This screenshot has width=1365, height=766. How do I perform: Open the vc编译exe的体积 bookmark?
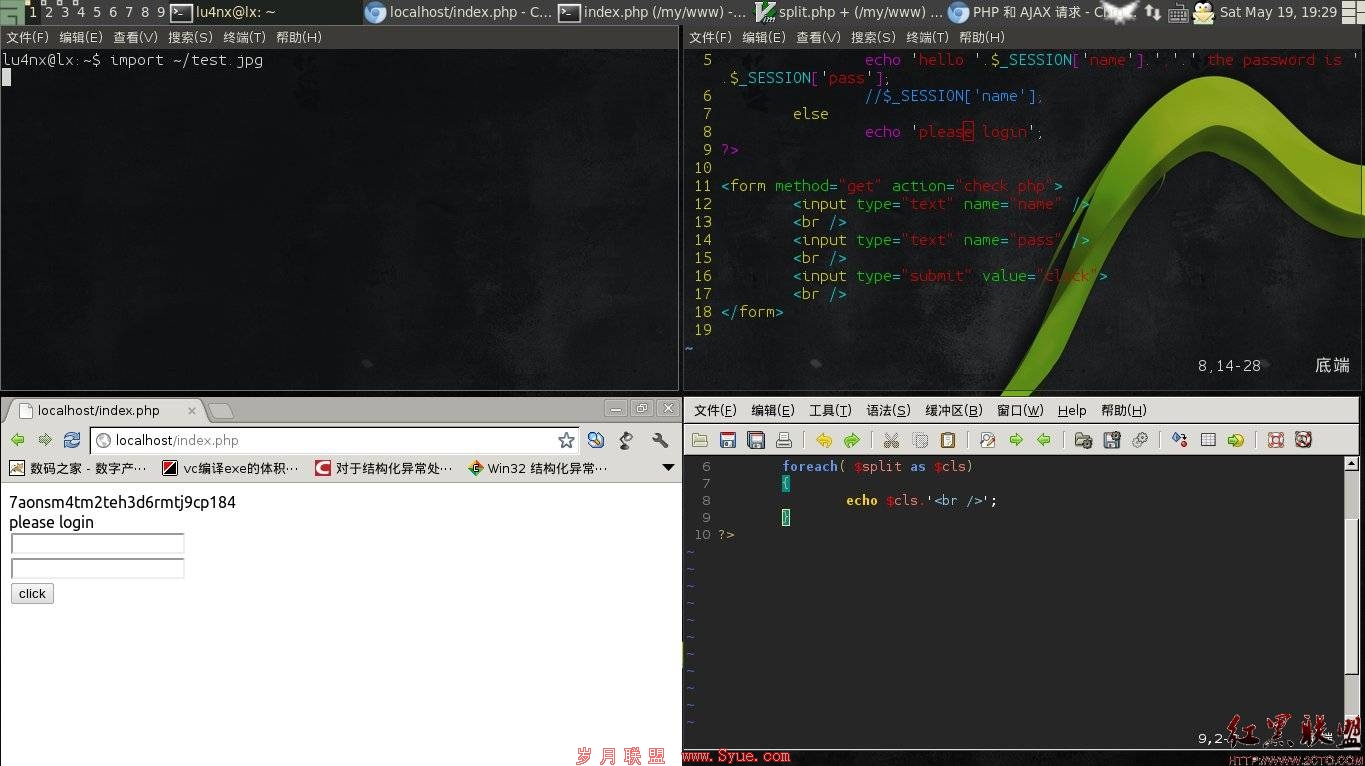(x=231, y=468)
